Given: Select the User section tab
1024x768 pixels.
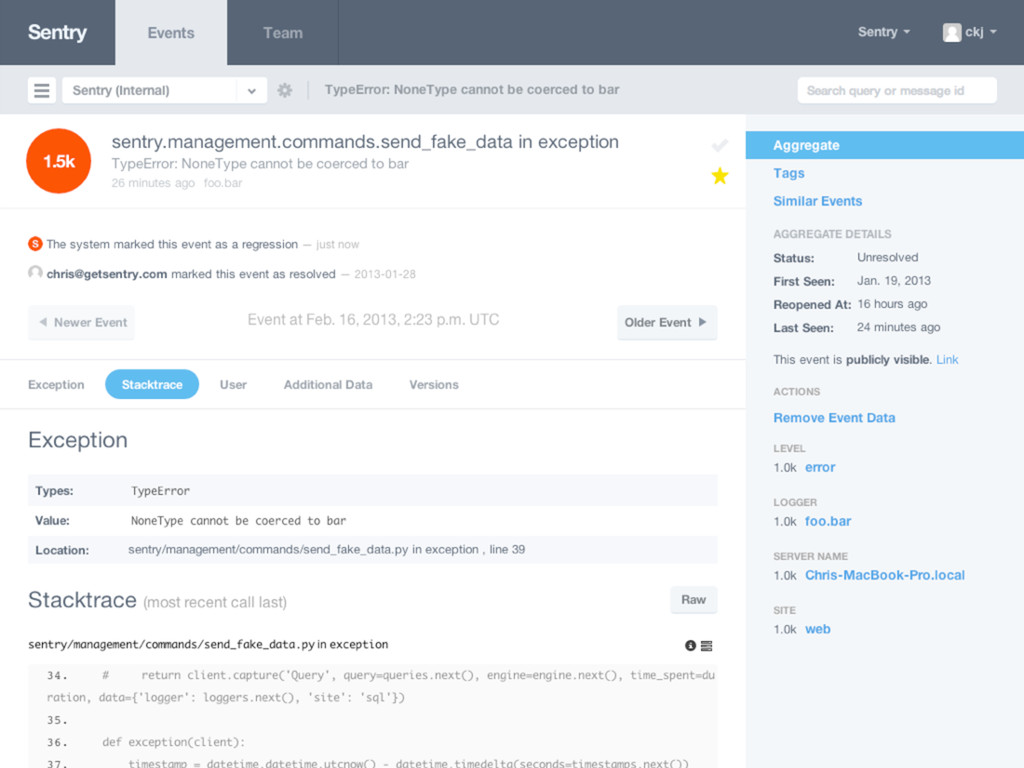Looking at the screenshot, I should click(233, 385).
